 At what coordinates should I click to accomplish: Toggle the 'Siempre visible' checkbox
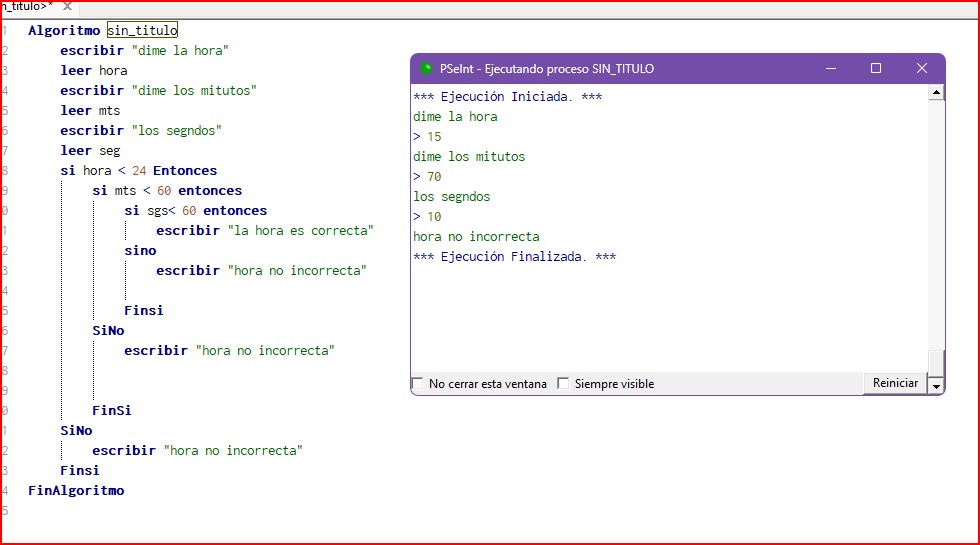(563, 384)
